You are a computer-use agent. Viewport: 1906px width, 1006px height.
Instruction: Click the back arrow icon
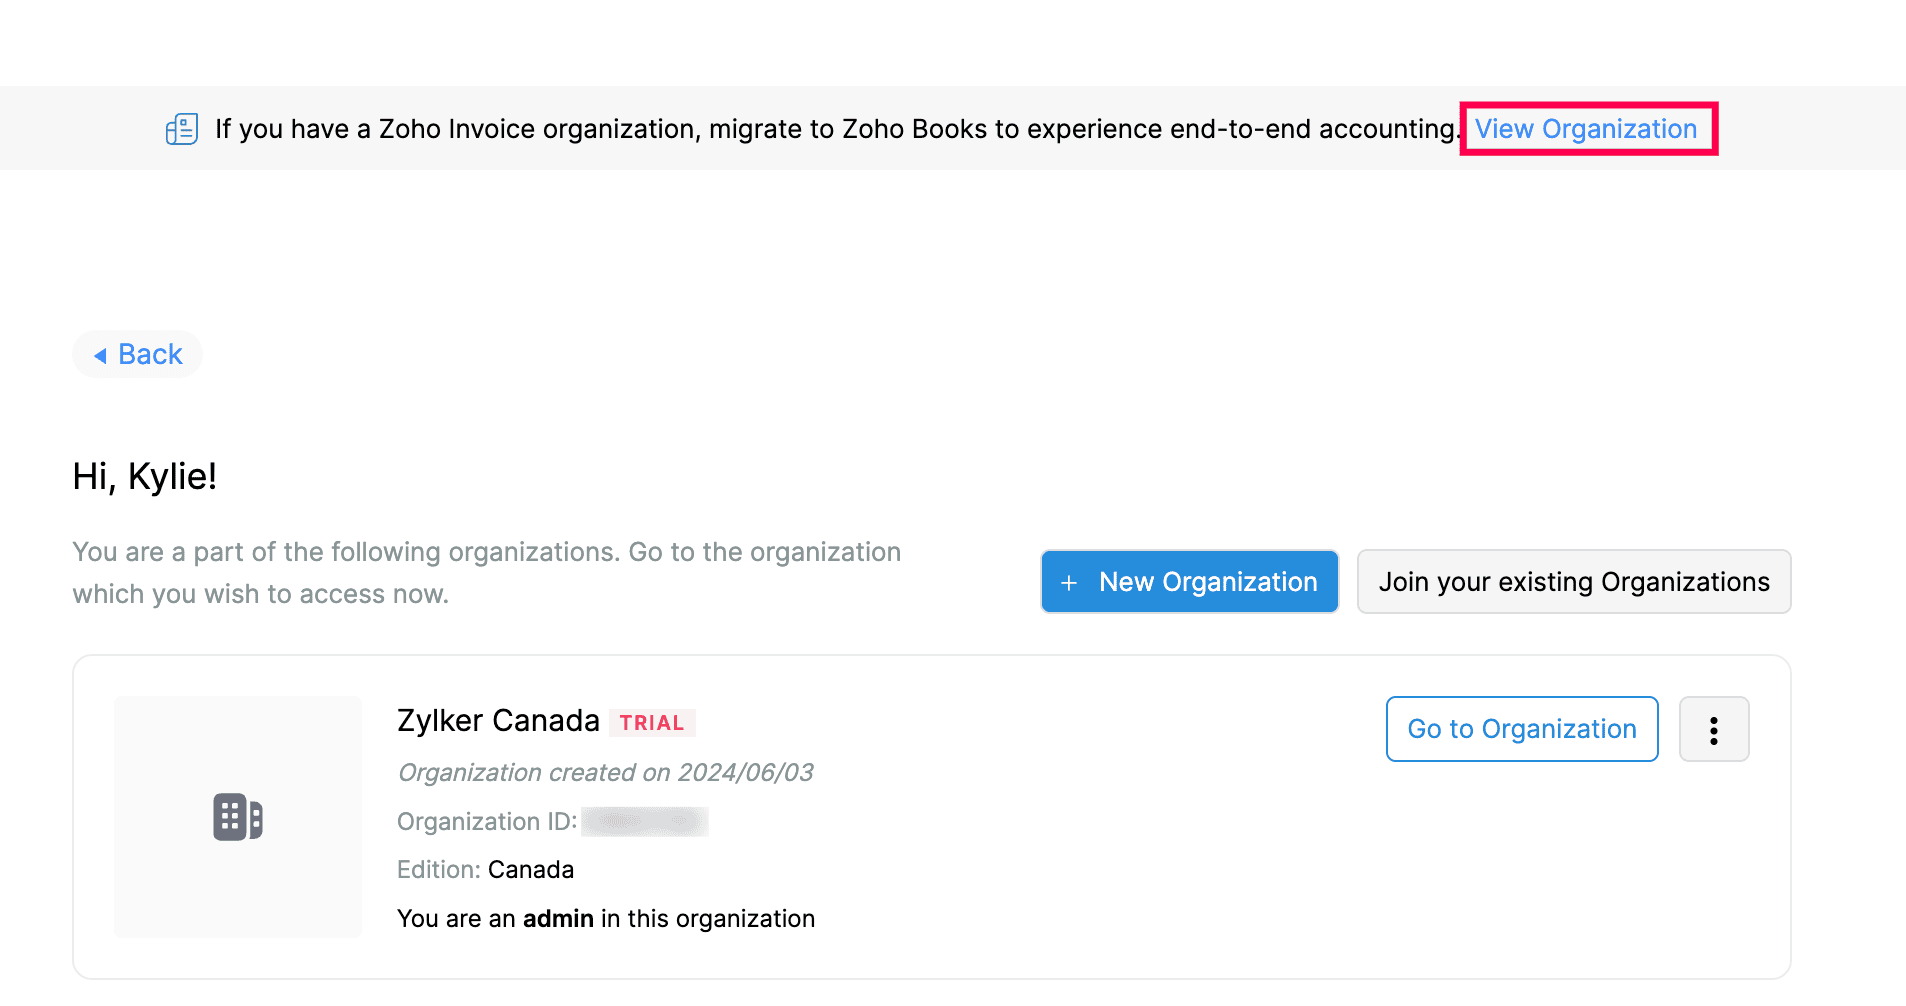(x=103, y=354)
